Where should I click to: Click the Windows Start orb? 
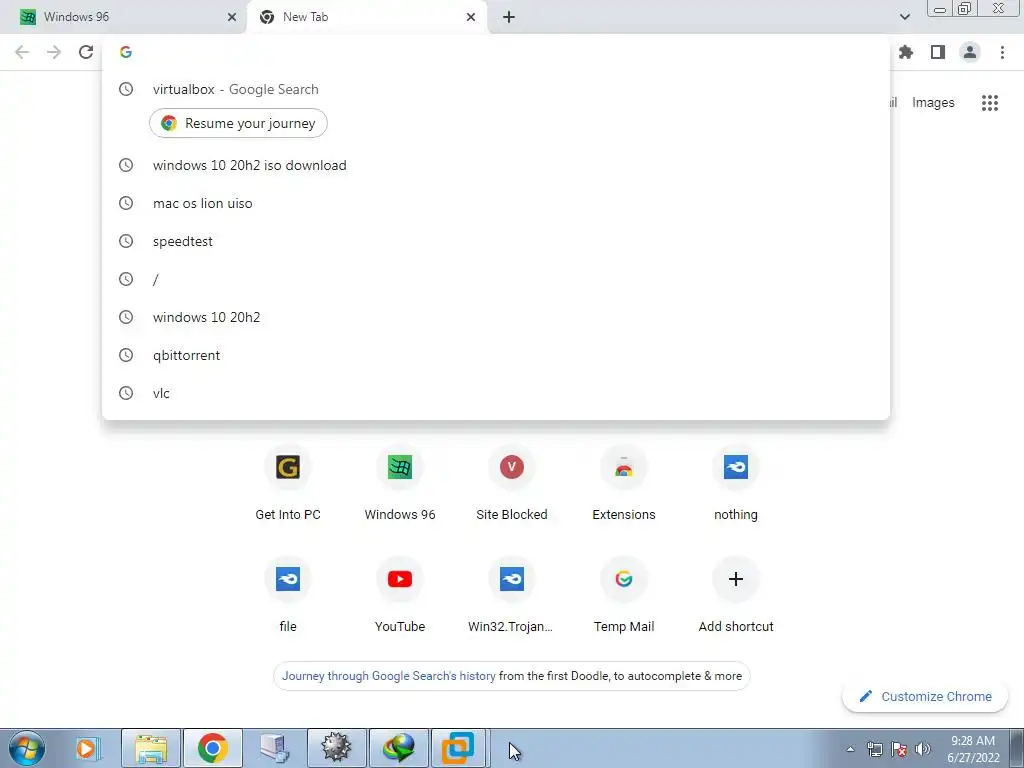(x=27, y=748)
